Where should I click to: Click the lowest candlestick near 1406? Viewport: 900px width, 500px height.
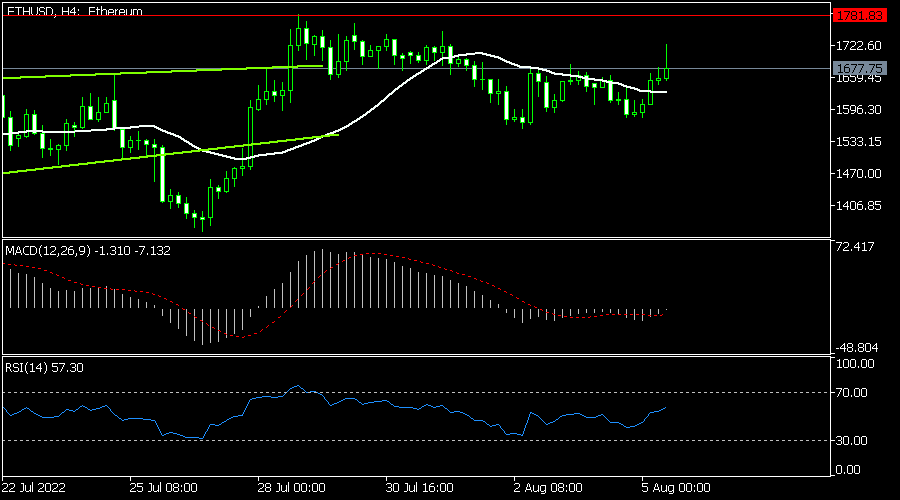click(203, 219)
